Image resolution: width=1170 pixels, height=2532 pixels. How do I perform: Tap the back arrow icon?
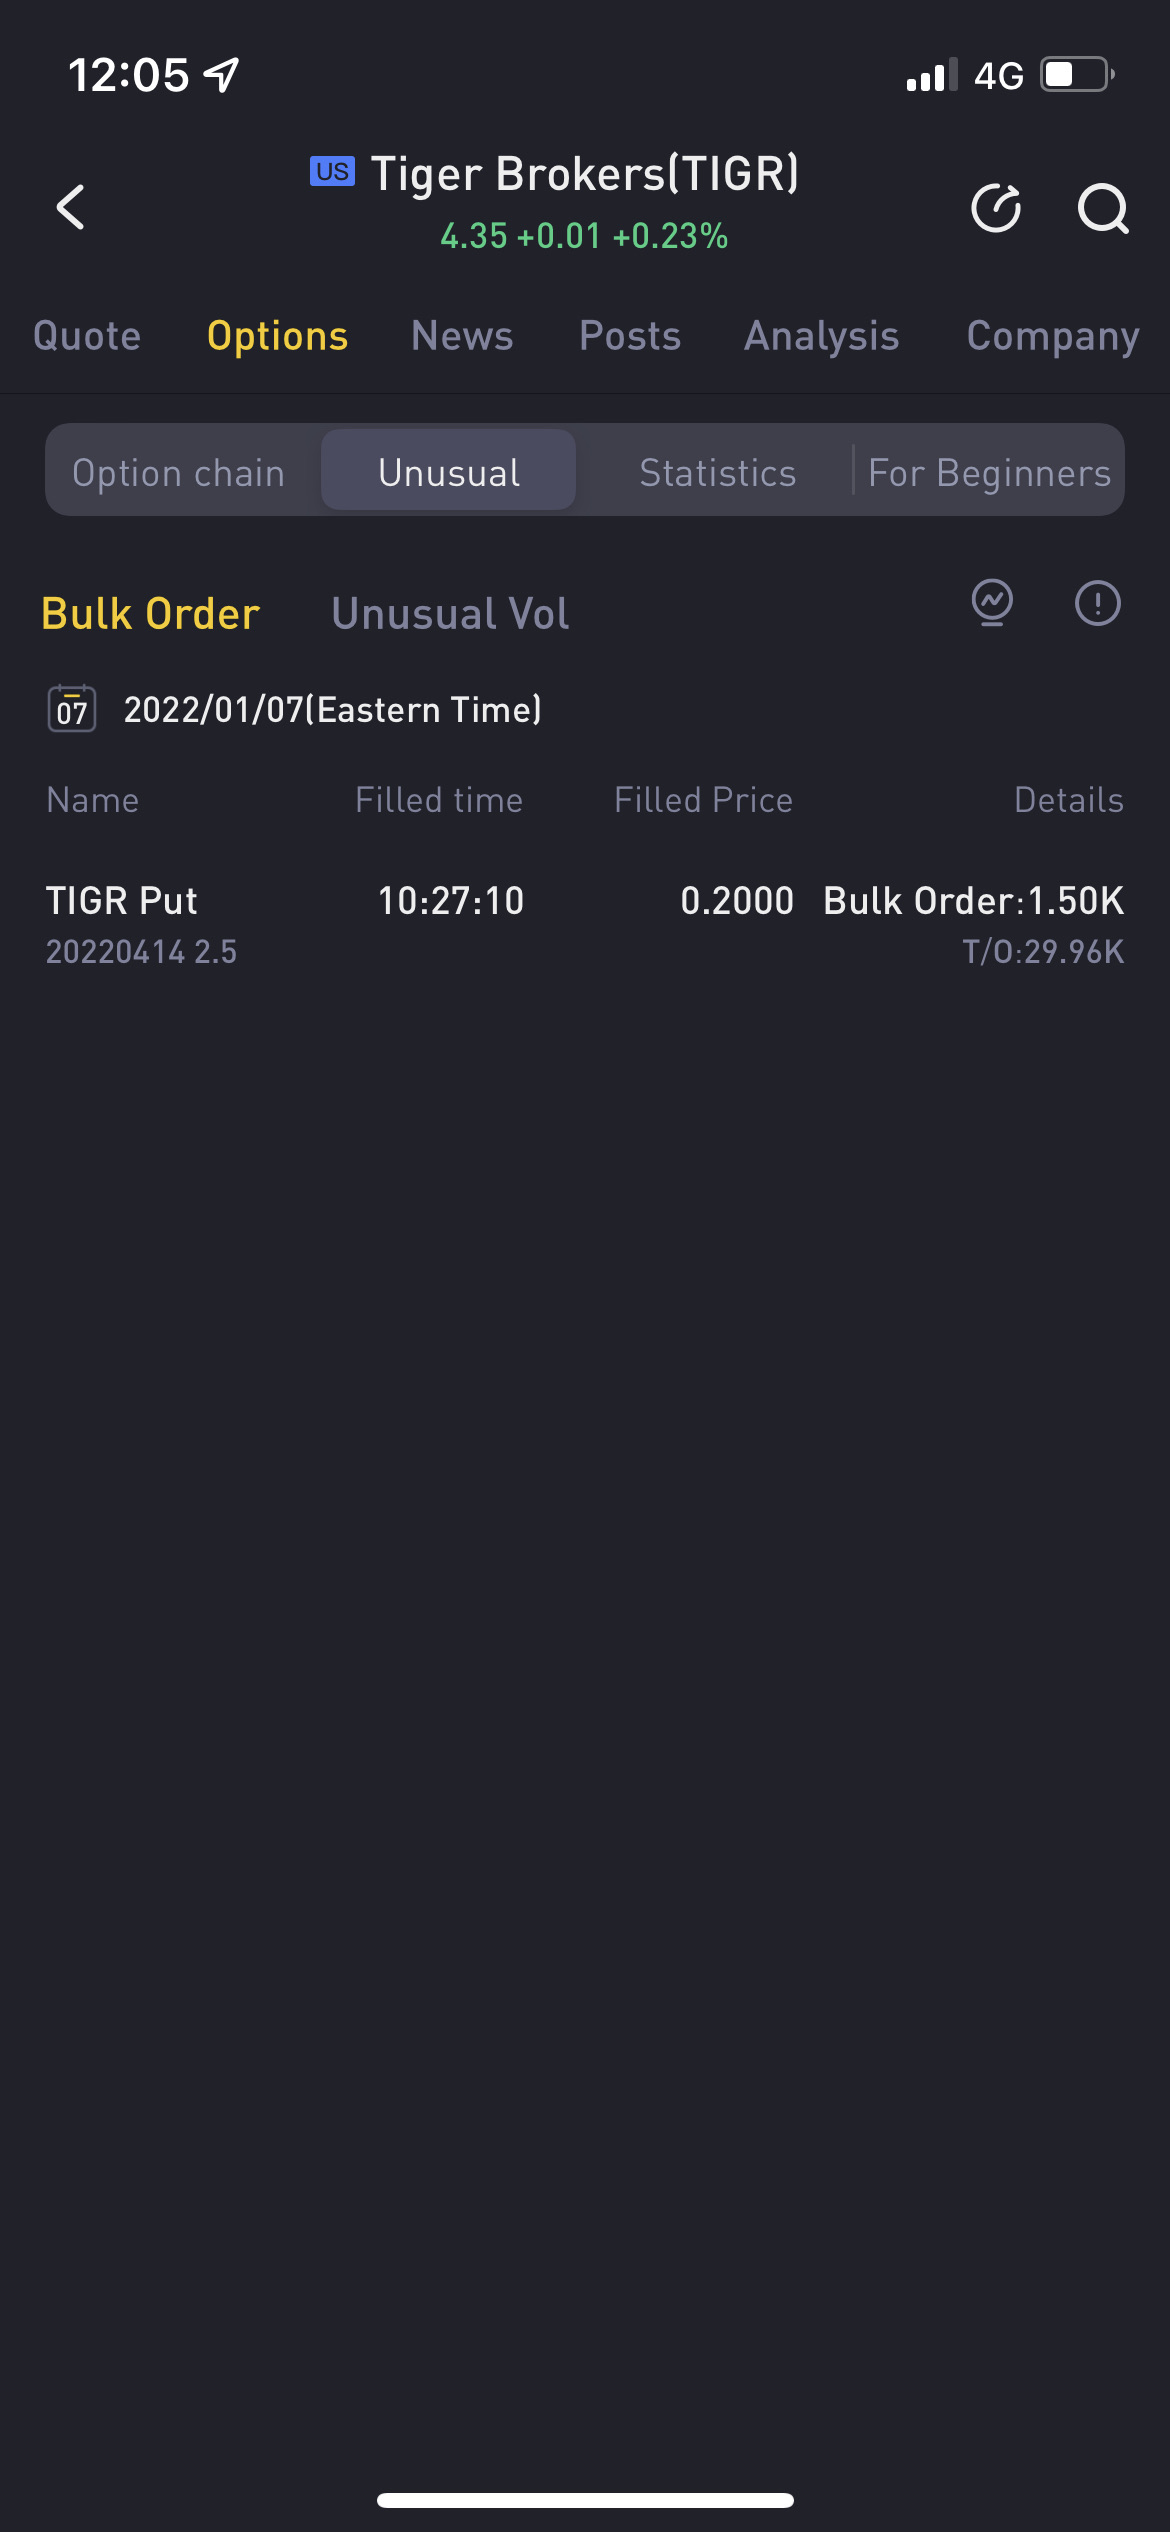71,208
